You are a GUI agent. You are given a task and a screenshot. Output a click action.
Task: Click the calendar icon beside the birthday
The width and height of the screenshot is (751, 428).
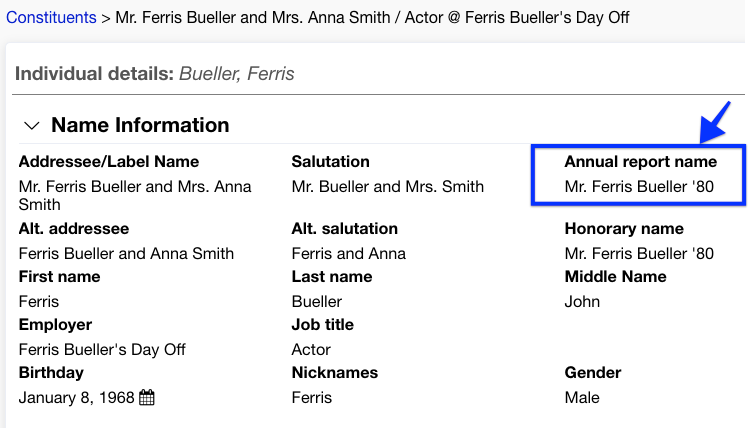(147, 398)
